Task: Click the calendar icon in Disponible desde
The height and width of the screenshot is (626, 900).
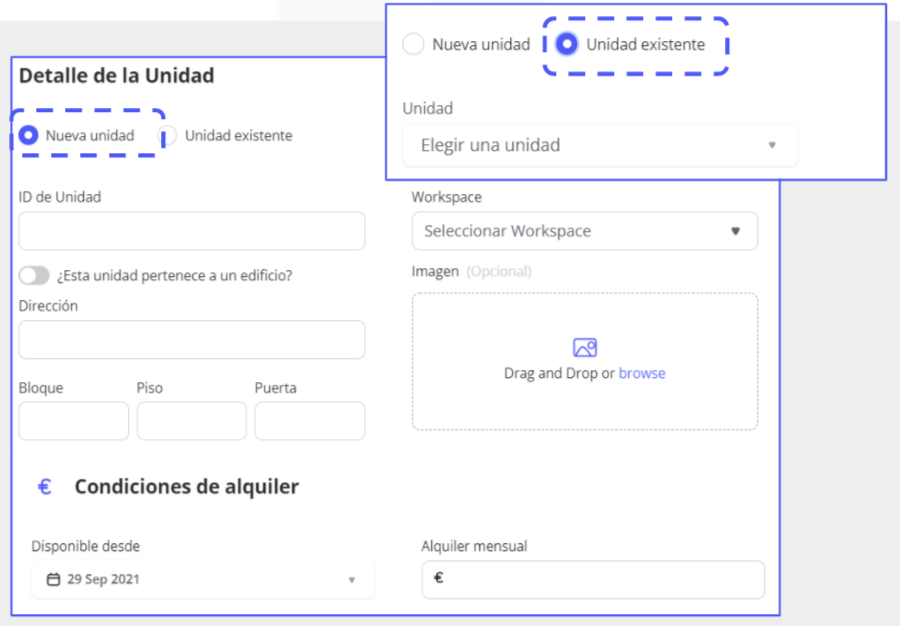Action: click(54, 579)
